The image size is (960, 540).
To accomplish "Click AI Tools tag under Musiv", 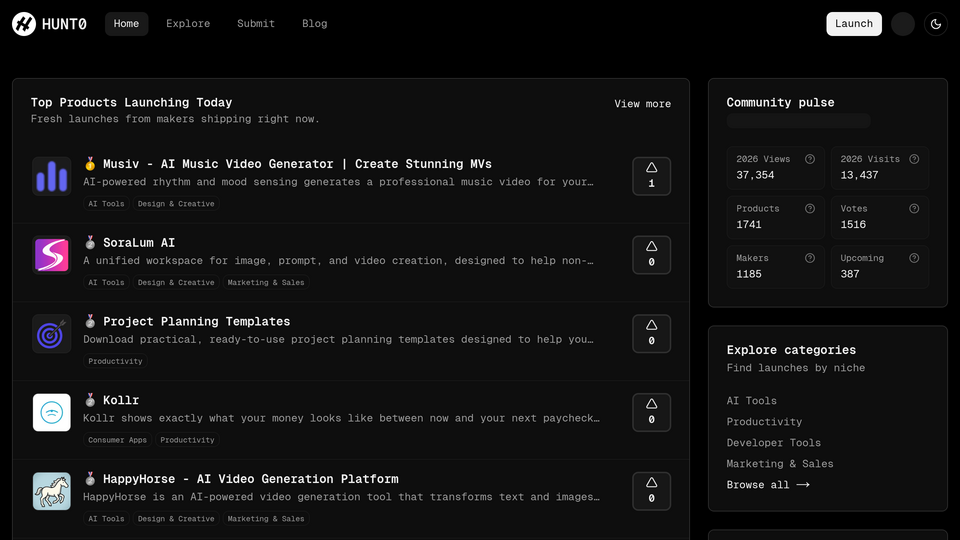I will click(106, 204).
